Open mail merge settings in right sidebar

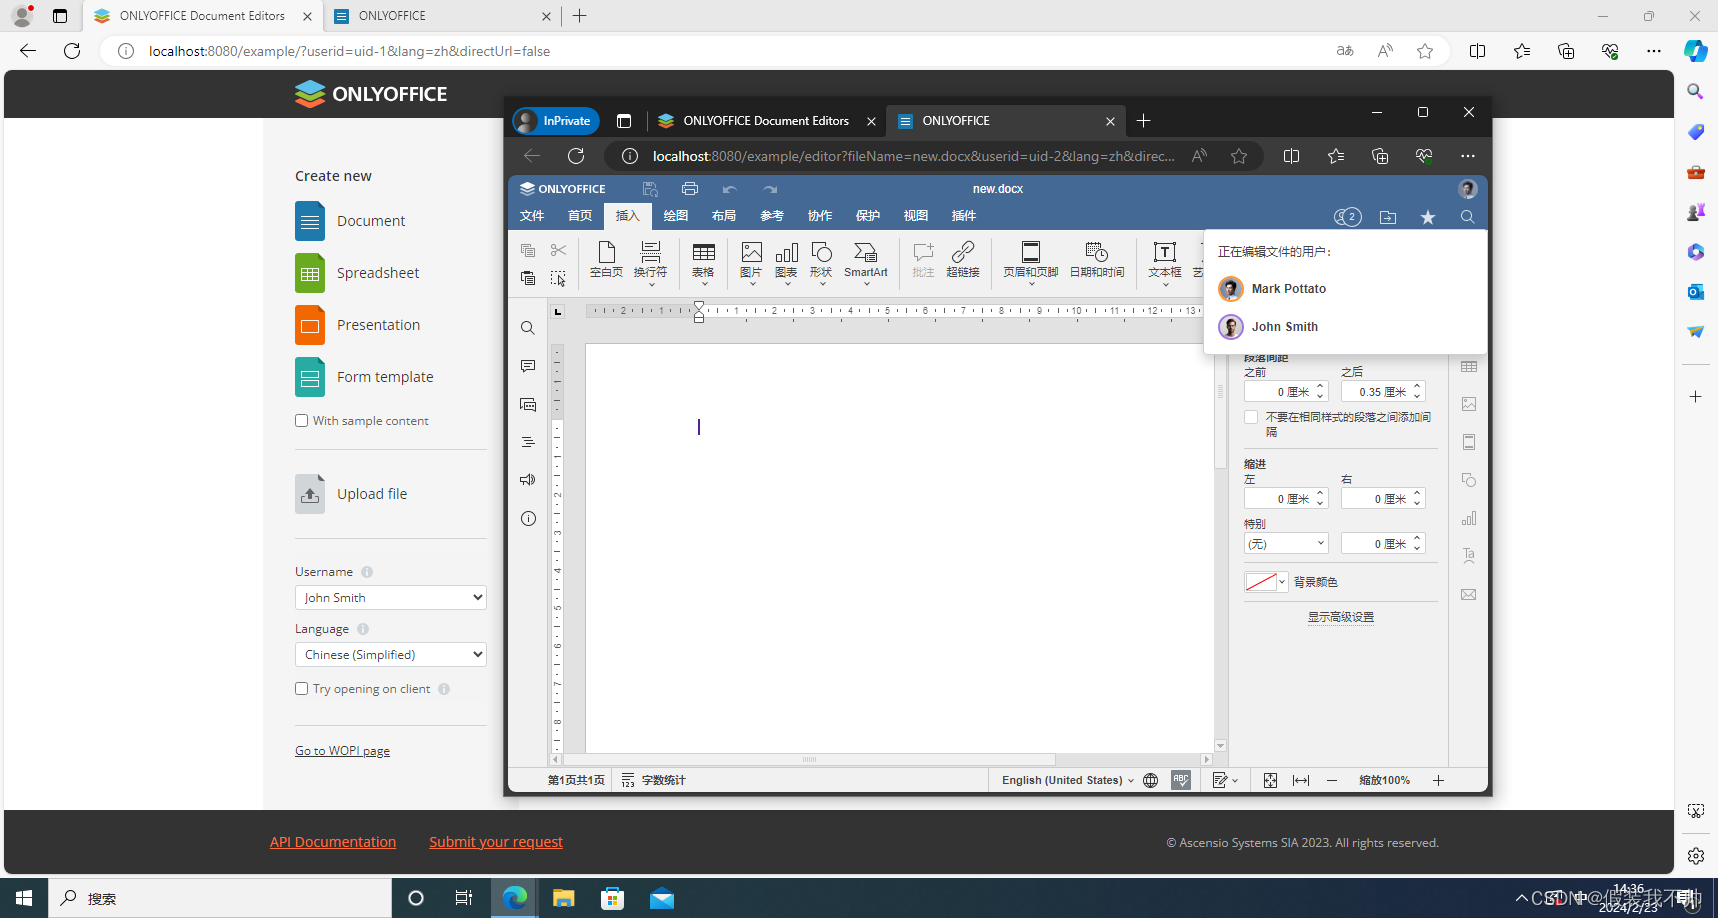point(1469,594)
